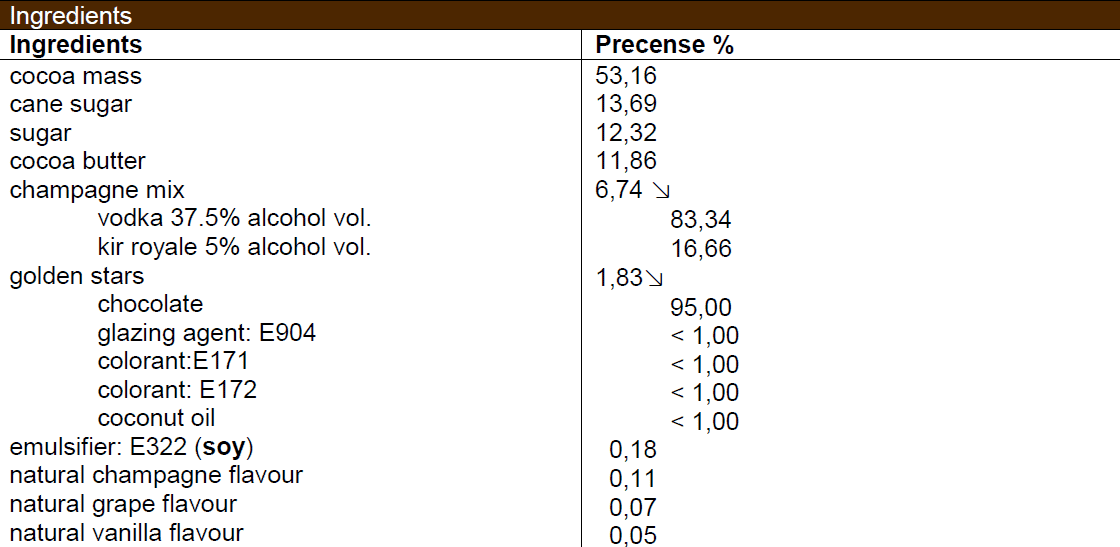Viewport: 1120px width, 547px height.
Task: Click the arrow beside champagne mix percentage
Action: pyautogui.click(x=661, y=191)
